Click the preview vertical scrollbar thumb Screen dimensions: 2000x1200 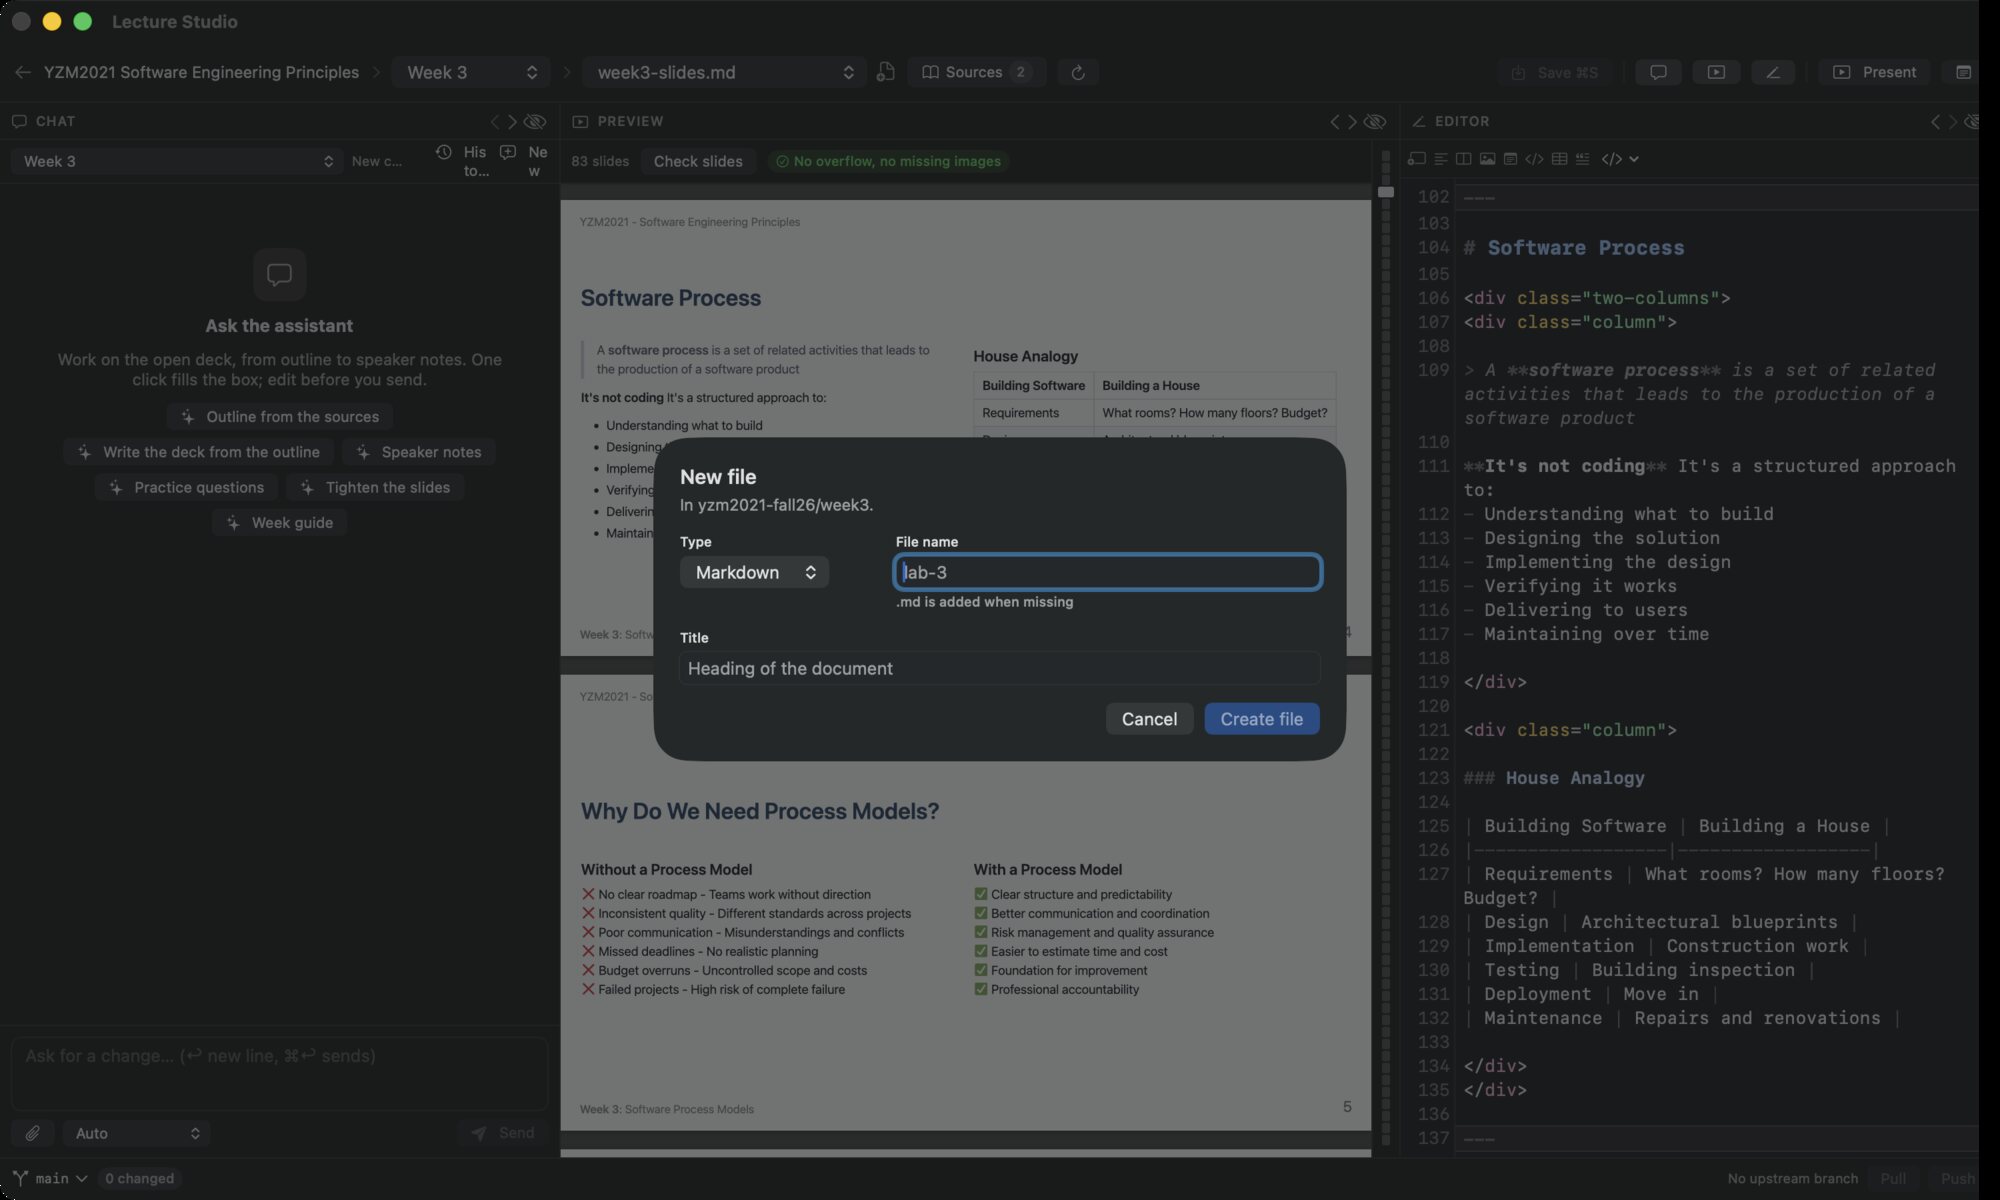point(1385,191)
